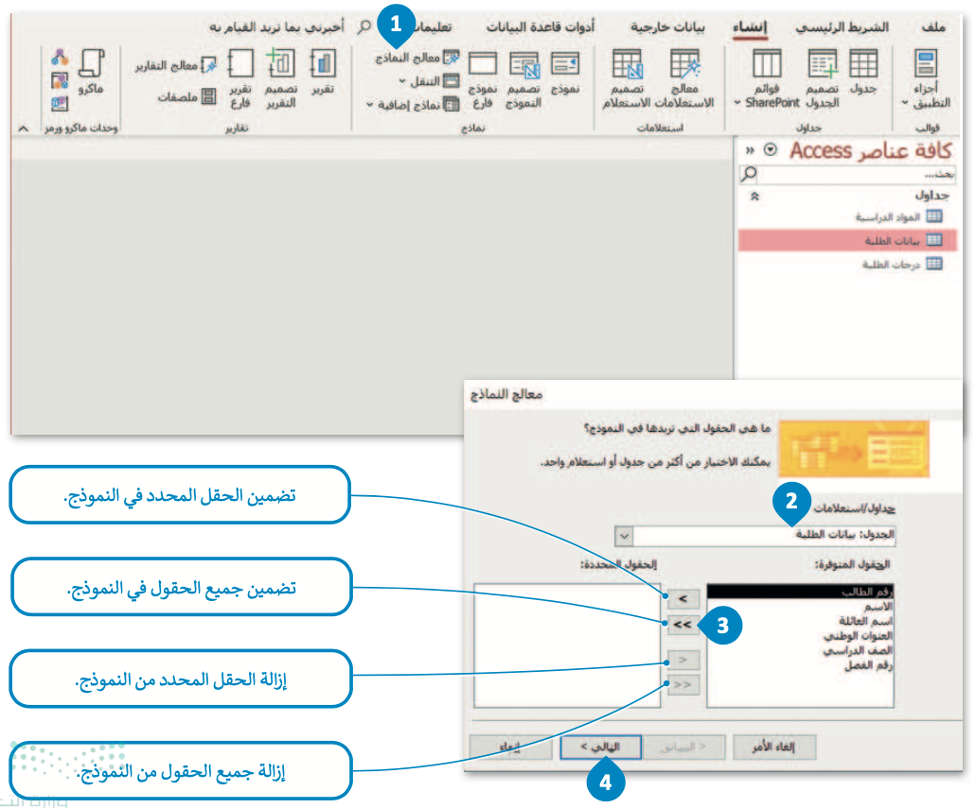Image resolution: width=977 pixels, height=808 pixels.
Task: Click the magnifier icon in the navigation search
Action: point(748,174)
